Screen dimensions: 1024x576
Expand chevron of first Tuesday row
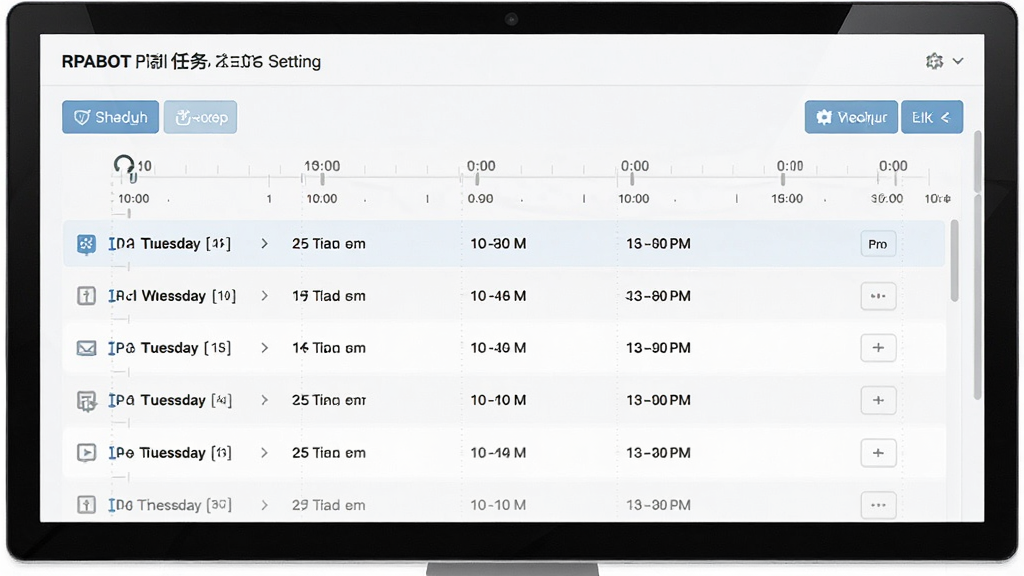coord(264,244)
